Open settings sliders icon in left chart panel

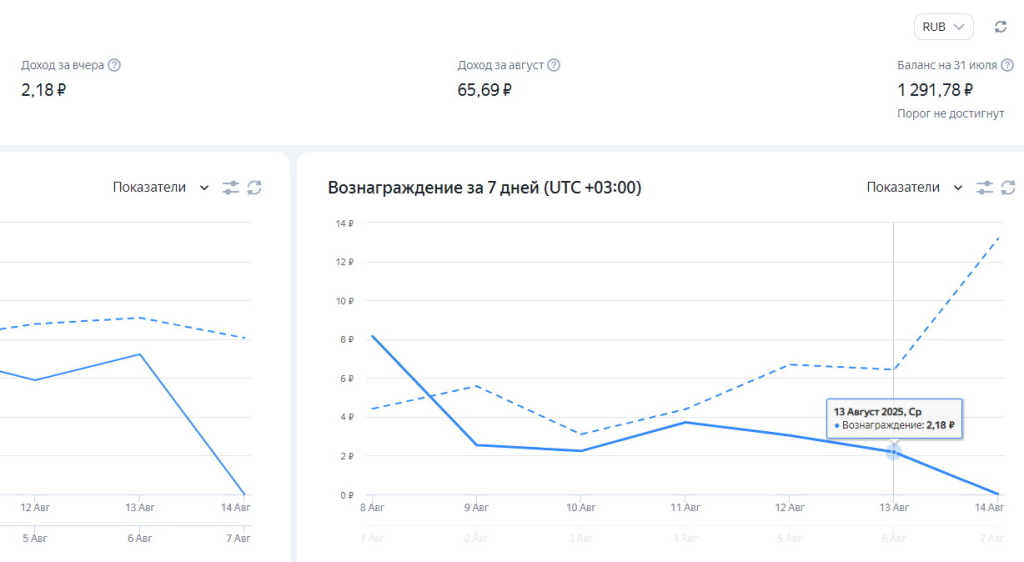coord(231,188)
